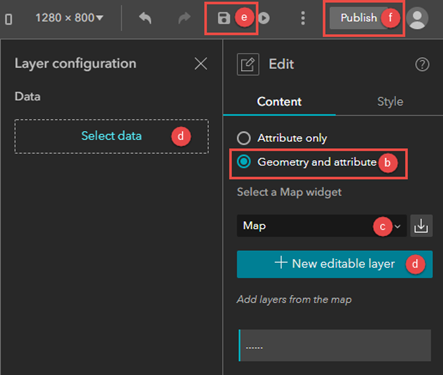Click the Select data button
The image size is (443, 375).
pos(112,136)
